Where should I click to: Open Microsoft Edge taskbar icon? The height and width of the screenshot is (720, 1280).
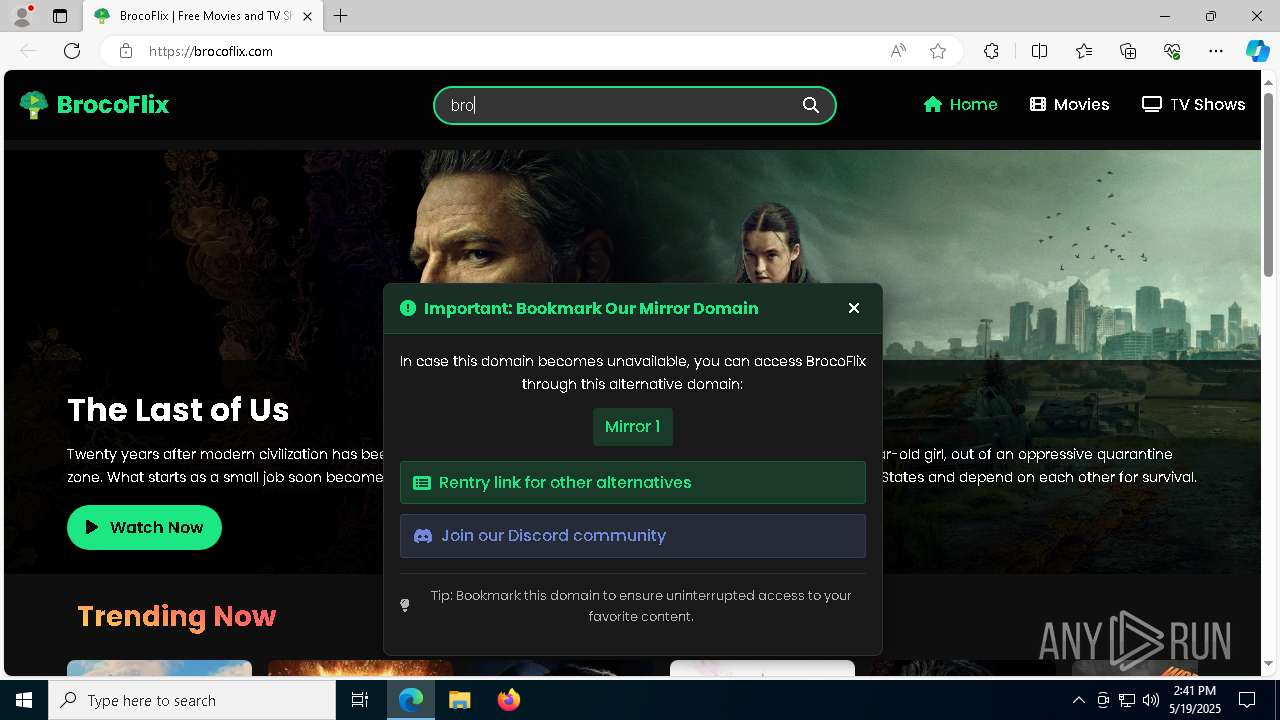[411, 700]
